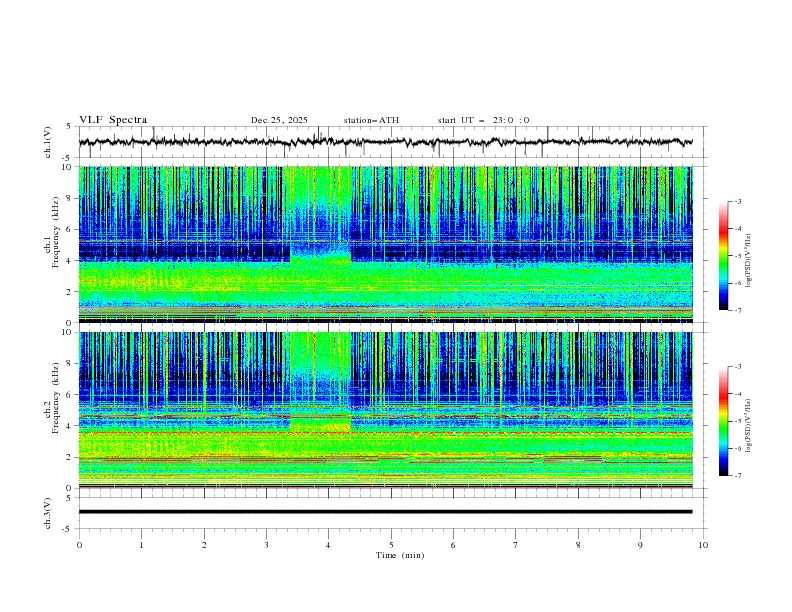Viewport: 792px width, 612px height.
Task: Click the "start UT = 23:0 :0" text
Action: [483, 120]
